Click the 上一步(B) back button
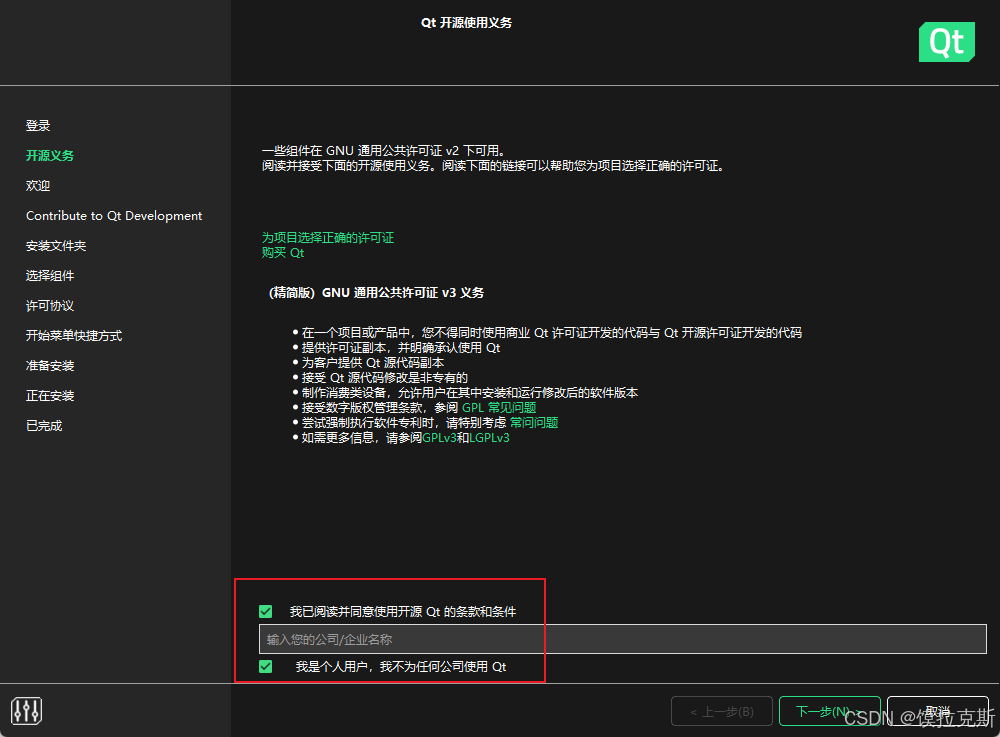The width and height of the screenshot is (1000, 737). 722,711
